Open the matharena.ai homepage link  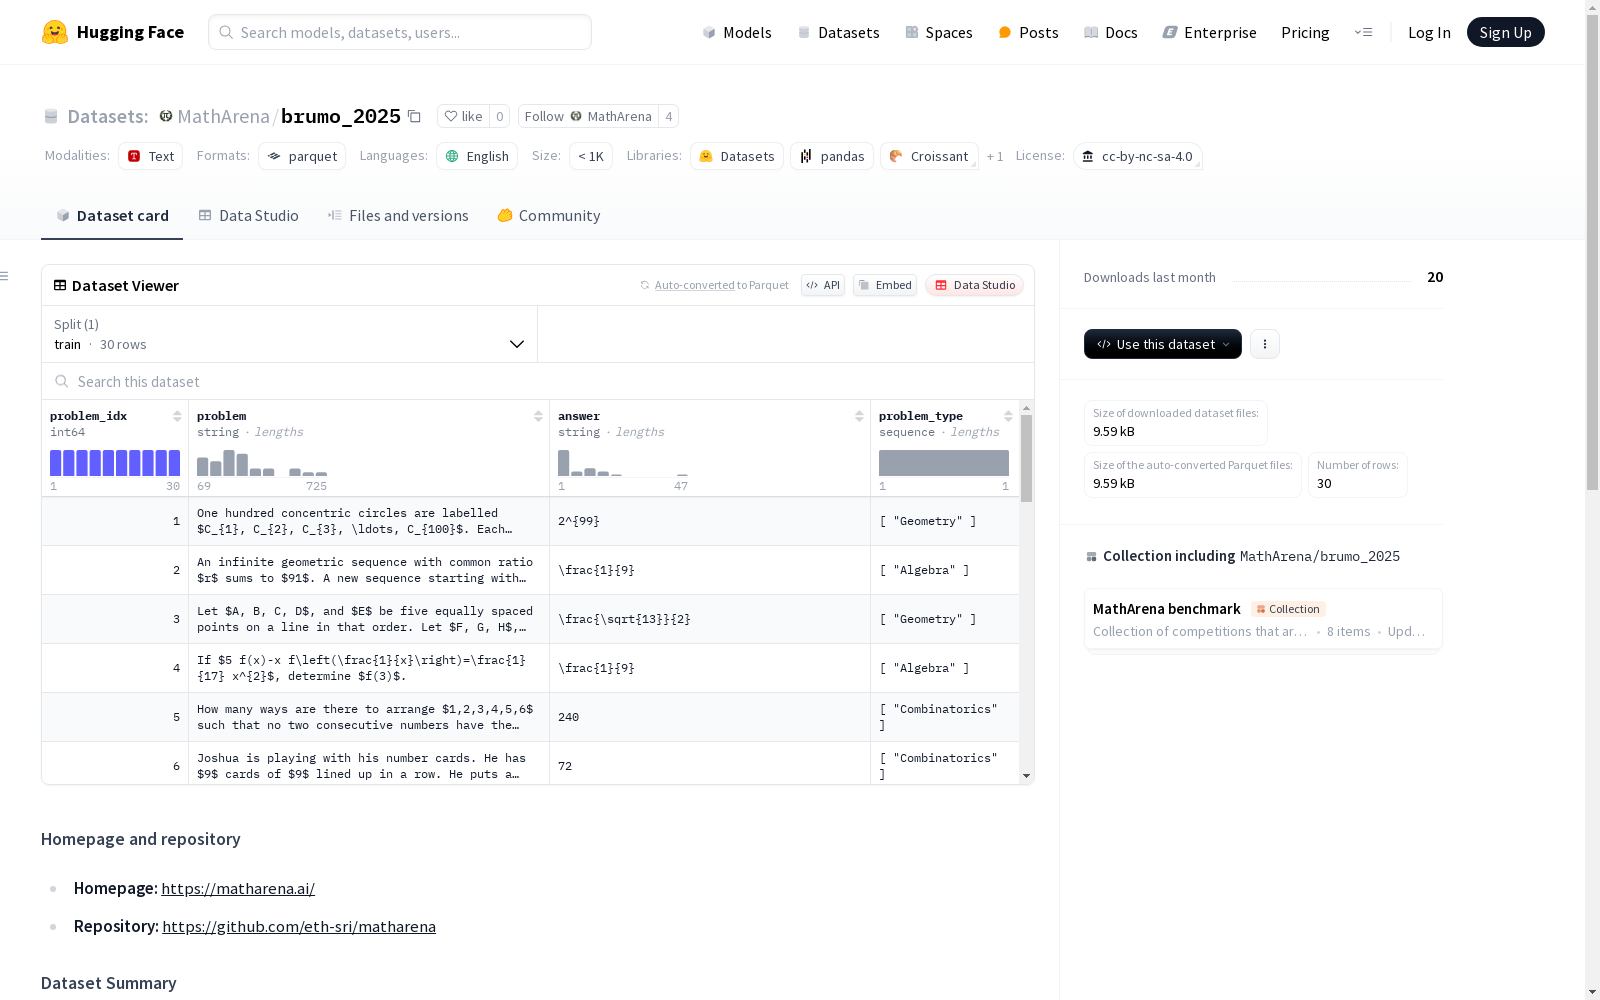point(238,888)
